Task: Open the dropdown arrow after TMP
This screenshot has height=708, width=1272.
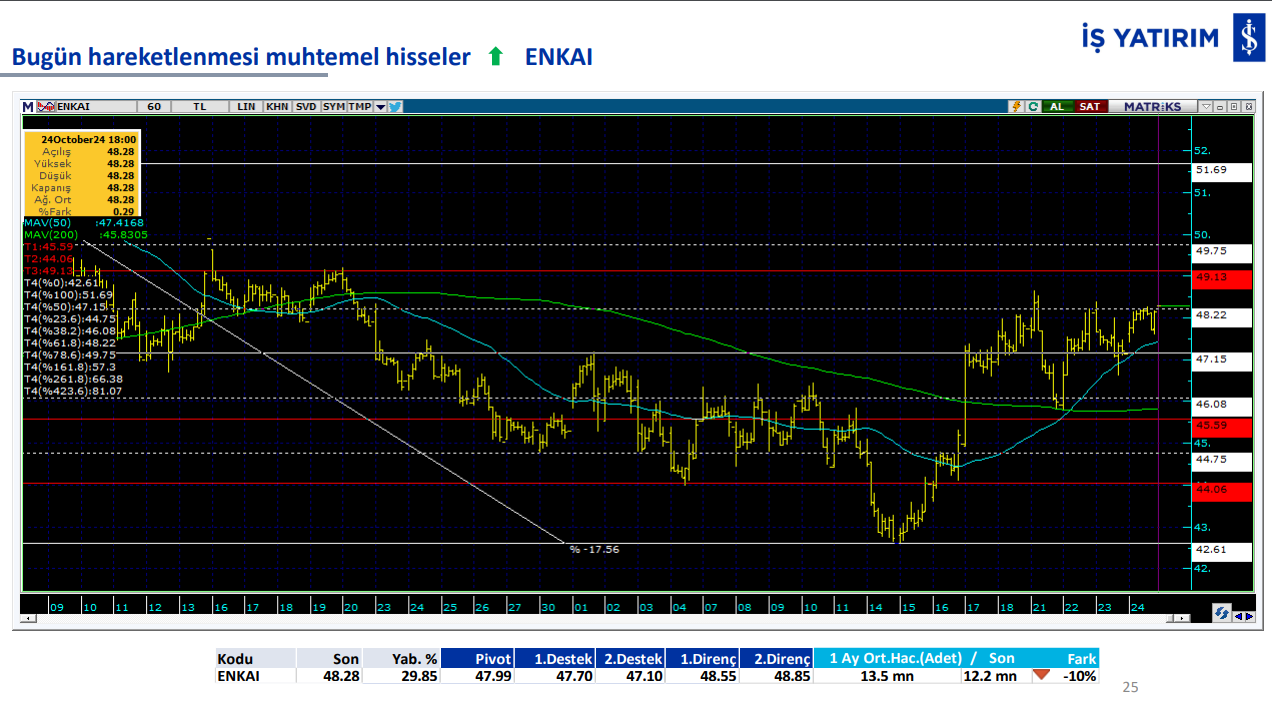Action: pyautogui.click(x=380, y=106)
